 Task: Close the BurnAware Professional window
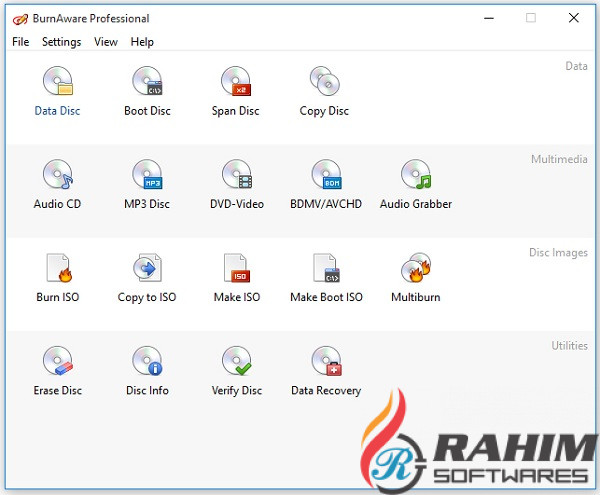click(574, 18)
